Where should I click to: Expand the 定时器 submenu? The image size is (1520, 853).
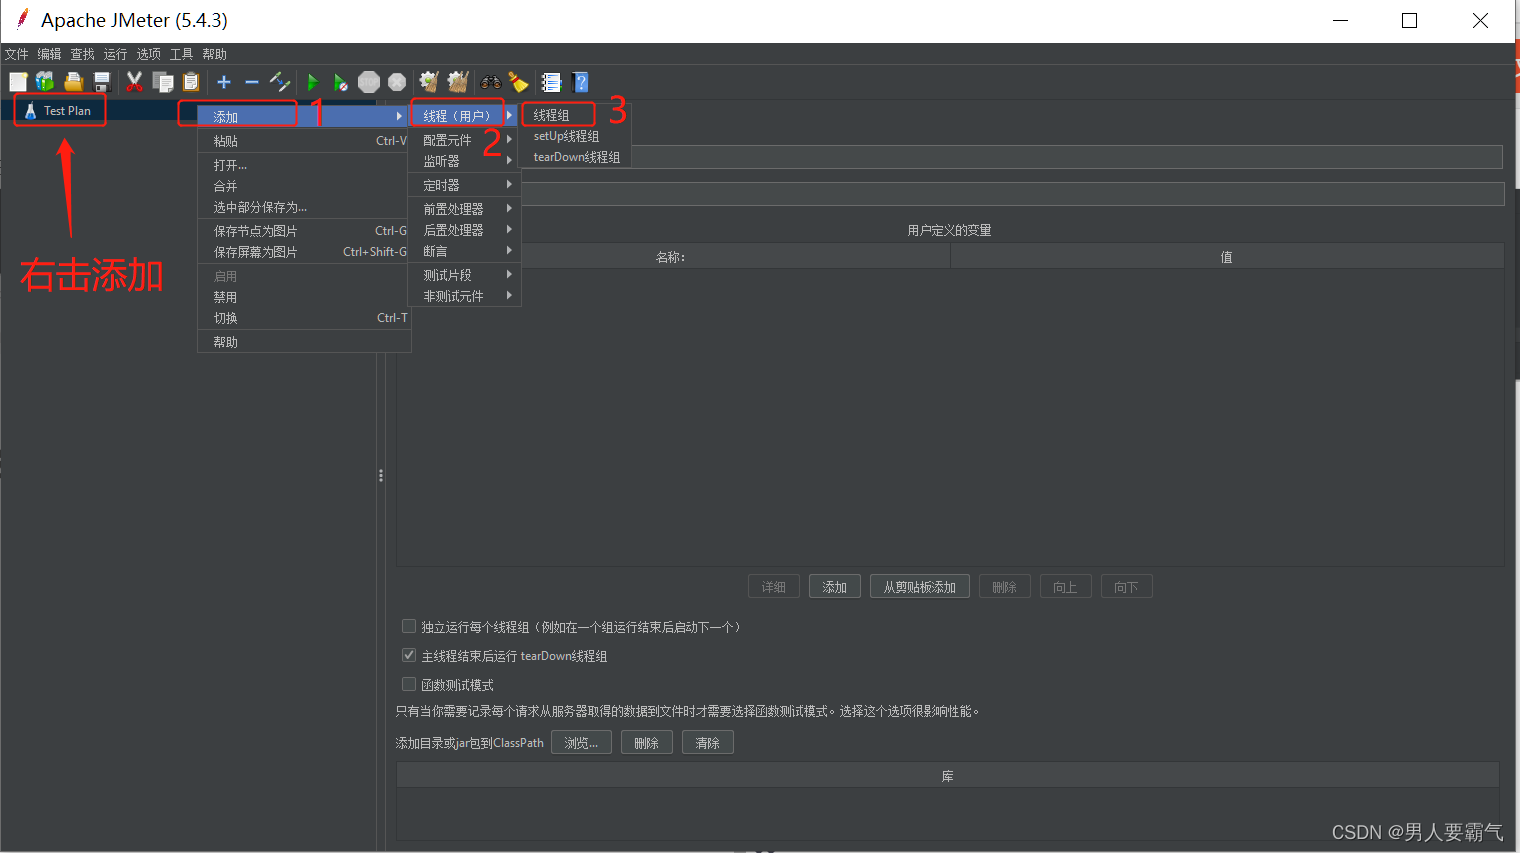(464, 185)
